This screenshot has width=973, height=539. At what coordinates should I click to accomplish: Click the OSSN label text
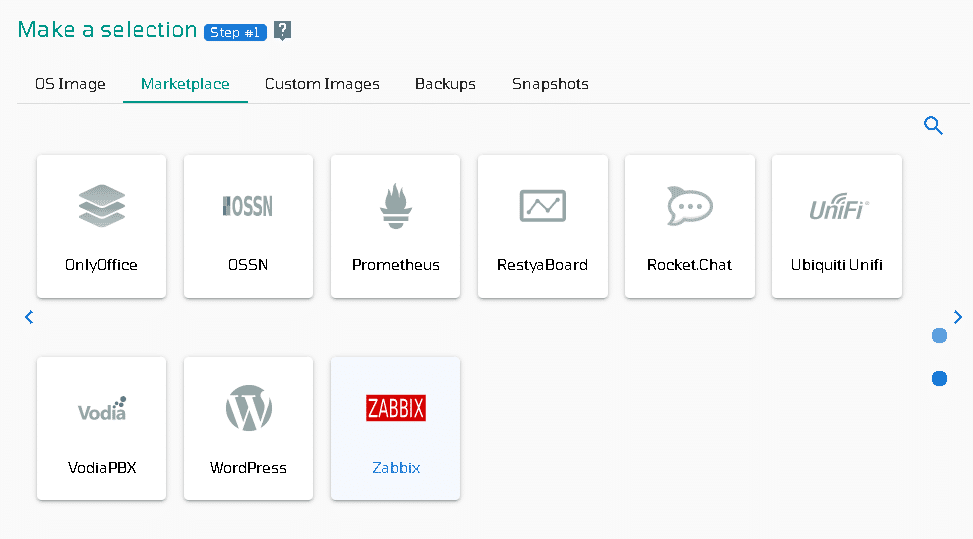point(248,265)
